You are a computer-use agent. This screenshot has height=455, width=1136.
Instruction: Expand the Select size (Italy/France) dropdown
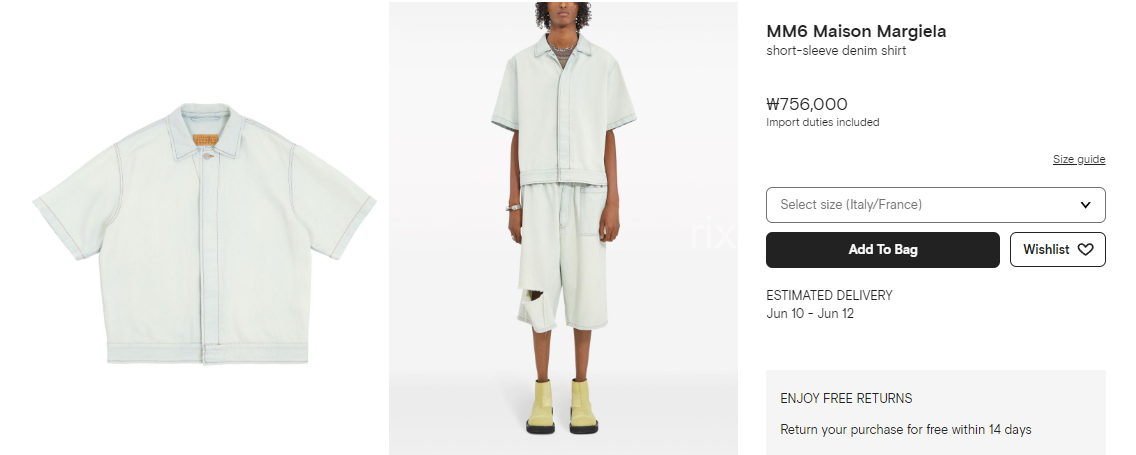pyautogui.click(x=935, y=205)
